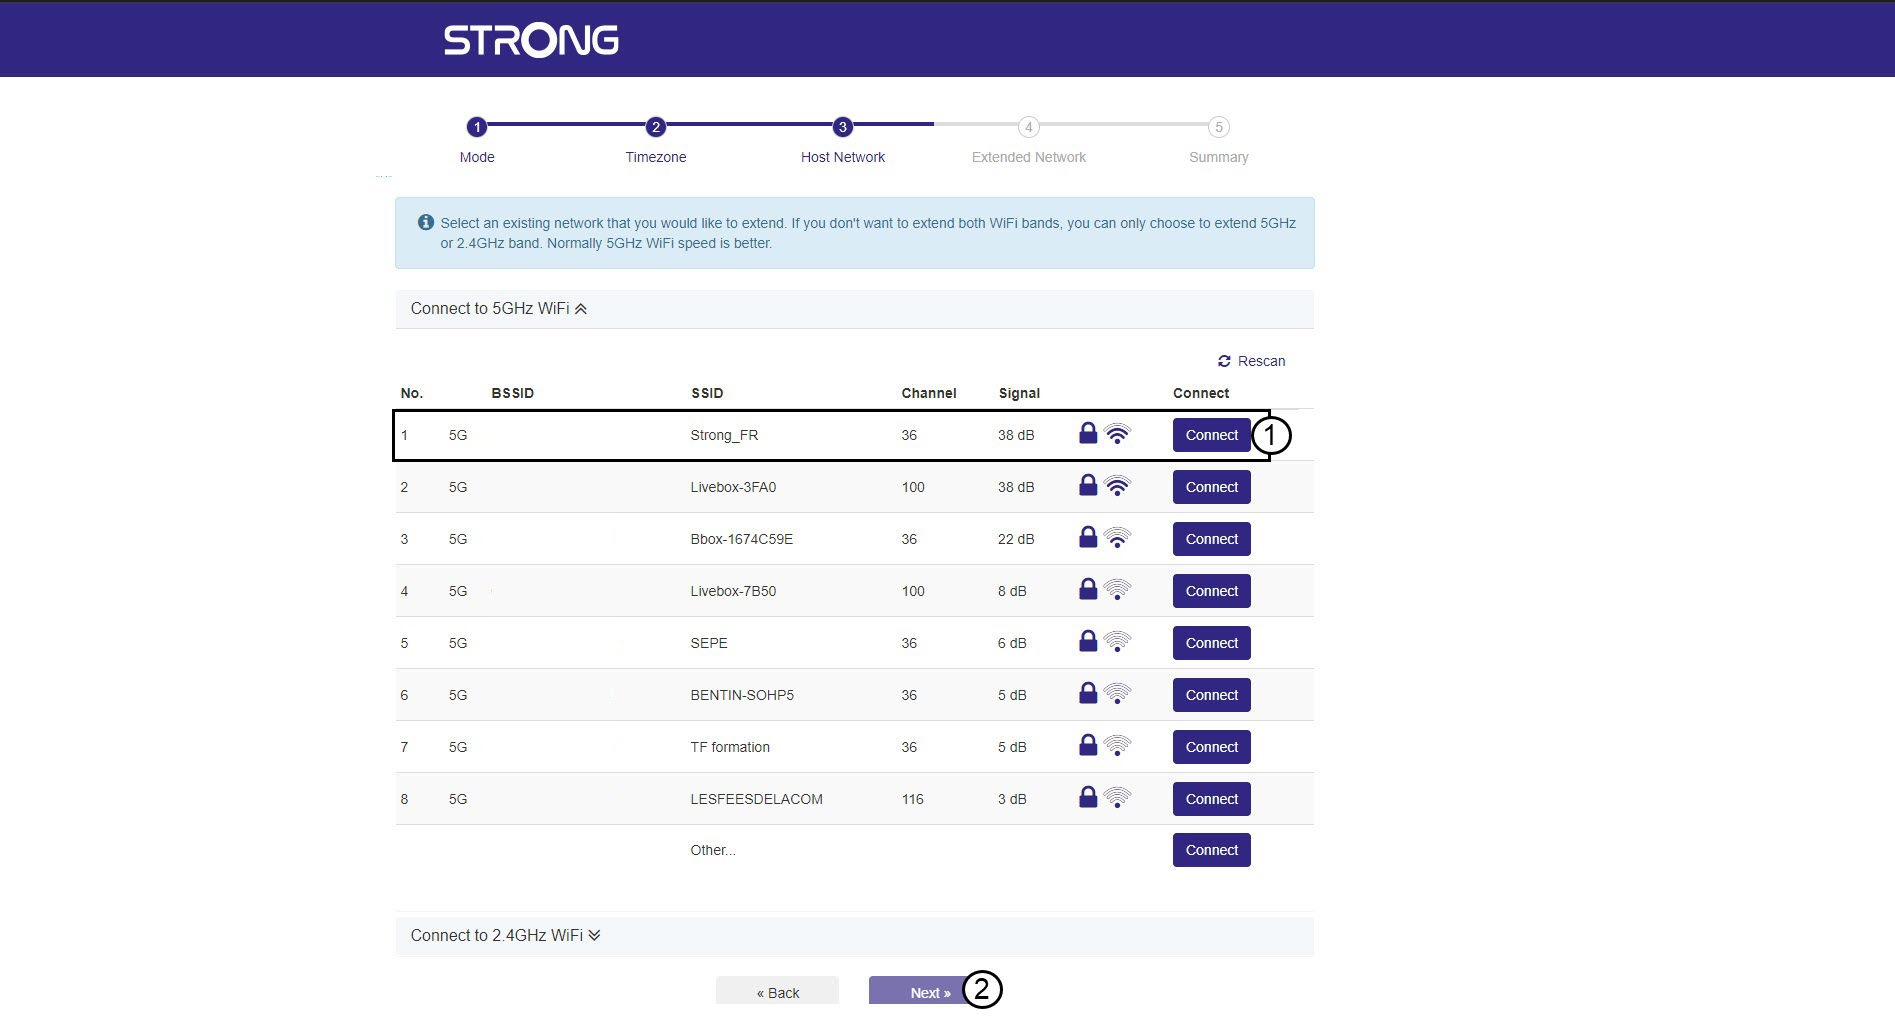Screen dimensions: 1895x1020
Task: Select the SEPE SSID text
Action: (x=709, y=643)
